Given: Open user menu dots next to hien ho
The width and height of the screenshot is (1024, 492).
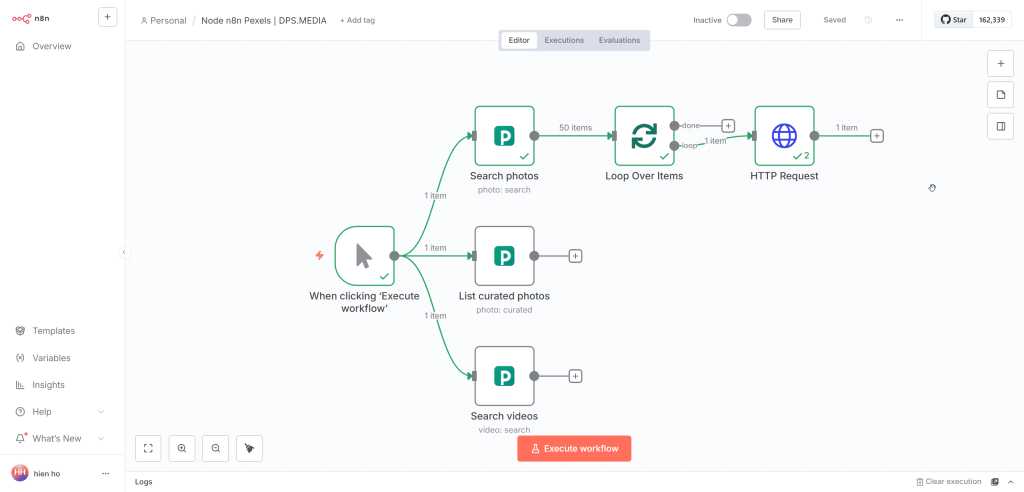Looking at the screenshot, I should pyautogui.click(x=106, y=473).
